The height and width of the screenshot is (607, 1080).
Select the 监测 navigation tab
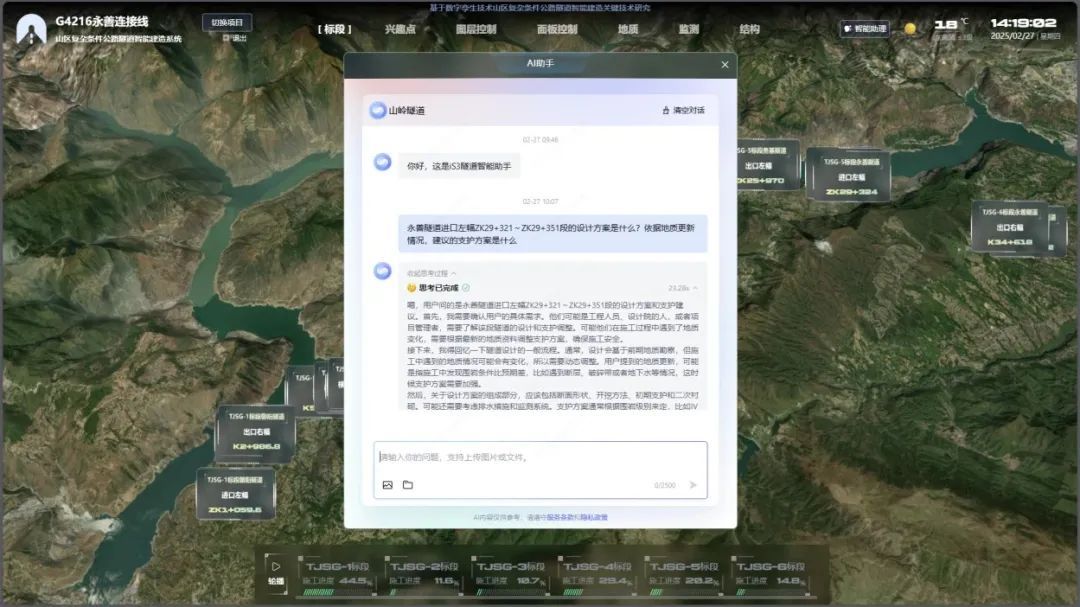(688, 29)
